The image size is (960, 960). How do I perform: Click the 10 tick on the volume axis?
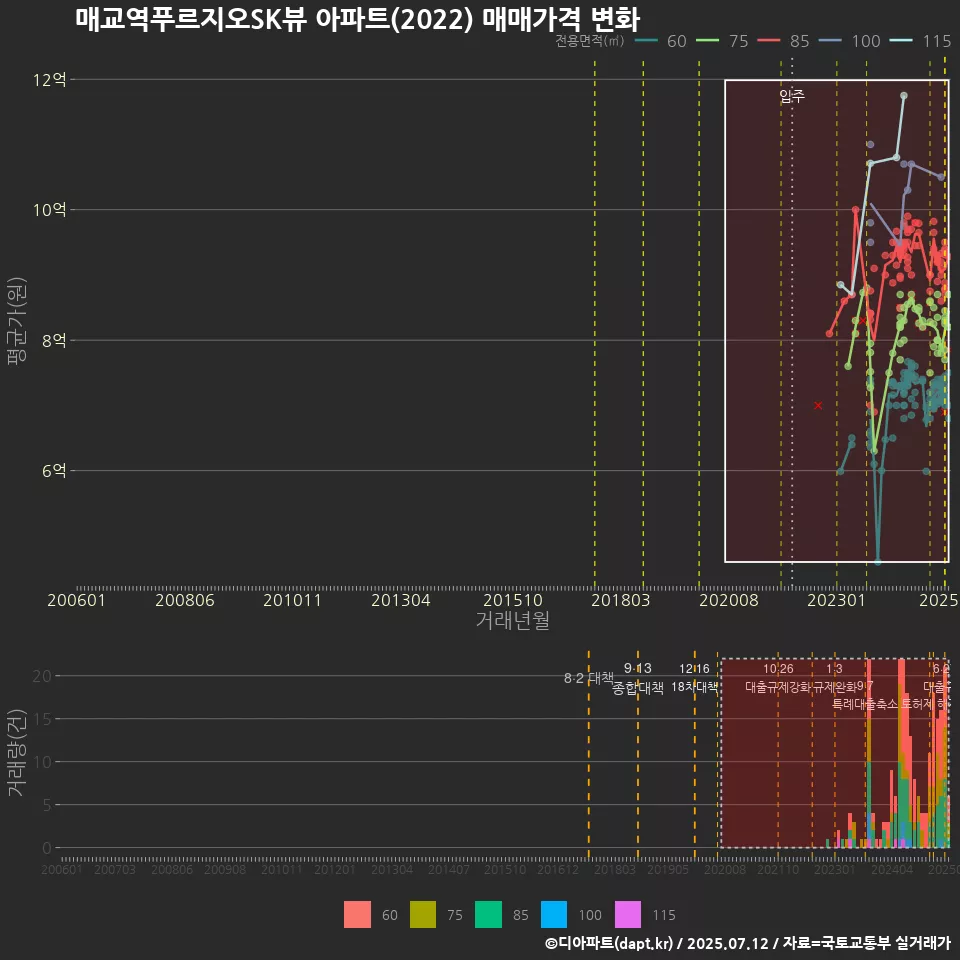click(42, 762)
